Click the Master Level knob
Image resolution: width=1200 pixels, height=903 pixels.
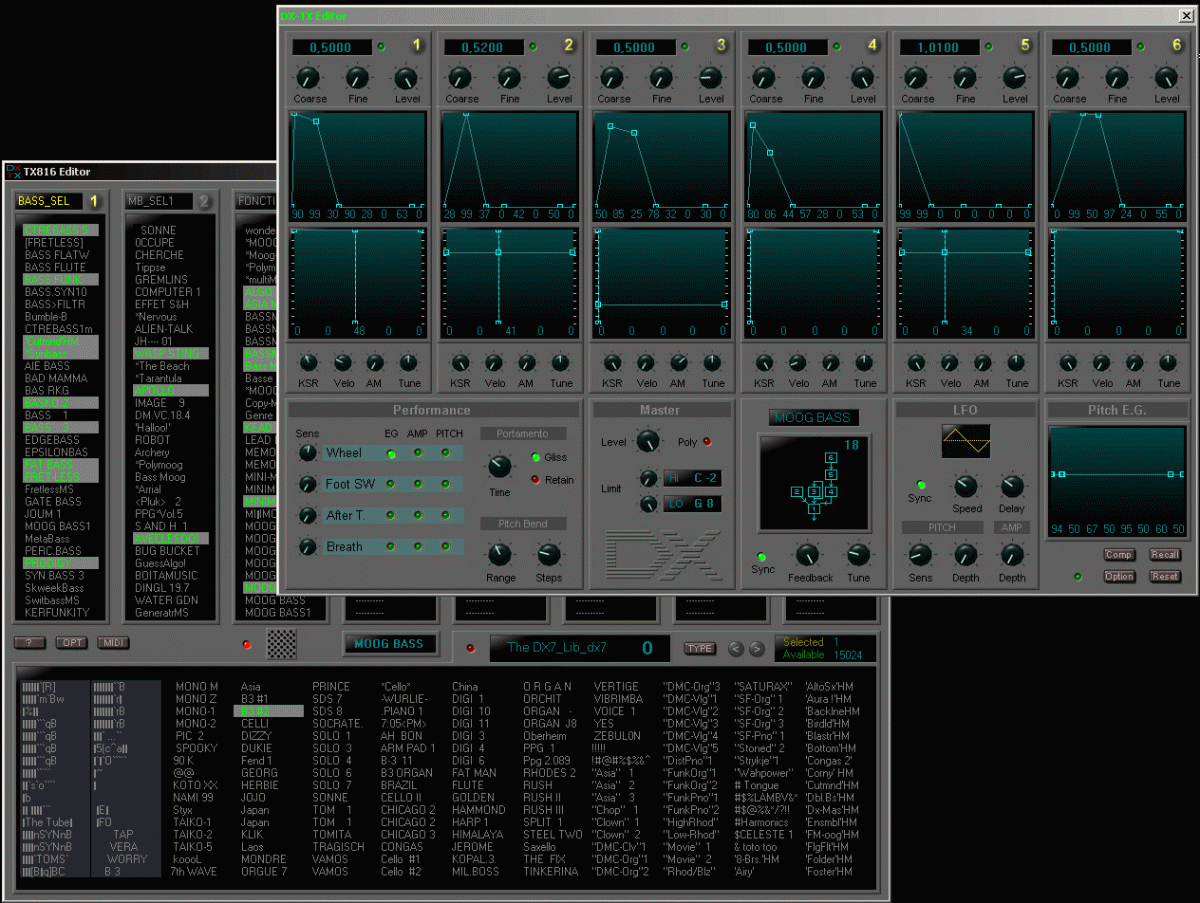click(x=648, y=441)
